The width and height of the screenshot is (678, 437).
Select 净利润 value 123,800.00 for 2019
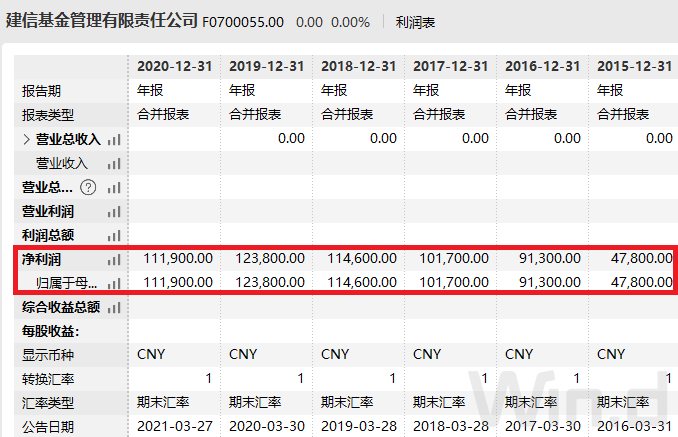coord(270,258)
